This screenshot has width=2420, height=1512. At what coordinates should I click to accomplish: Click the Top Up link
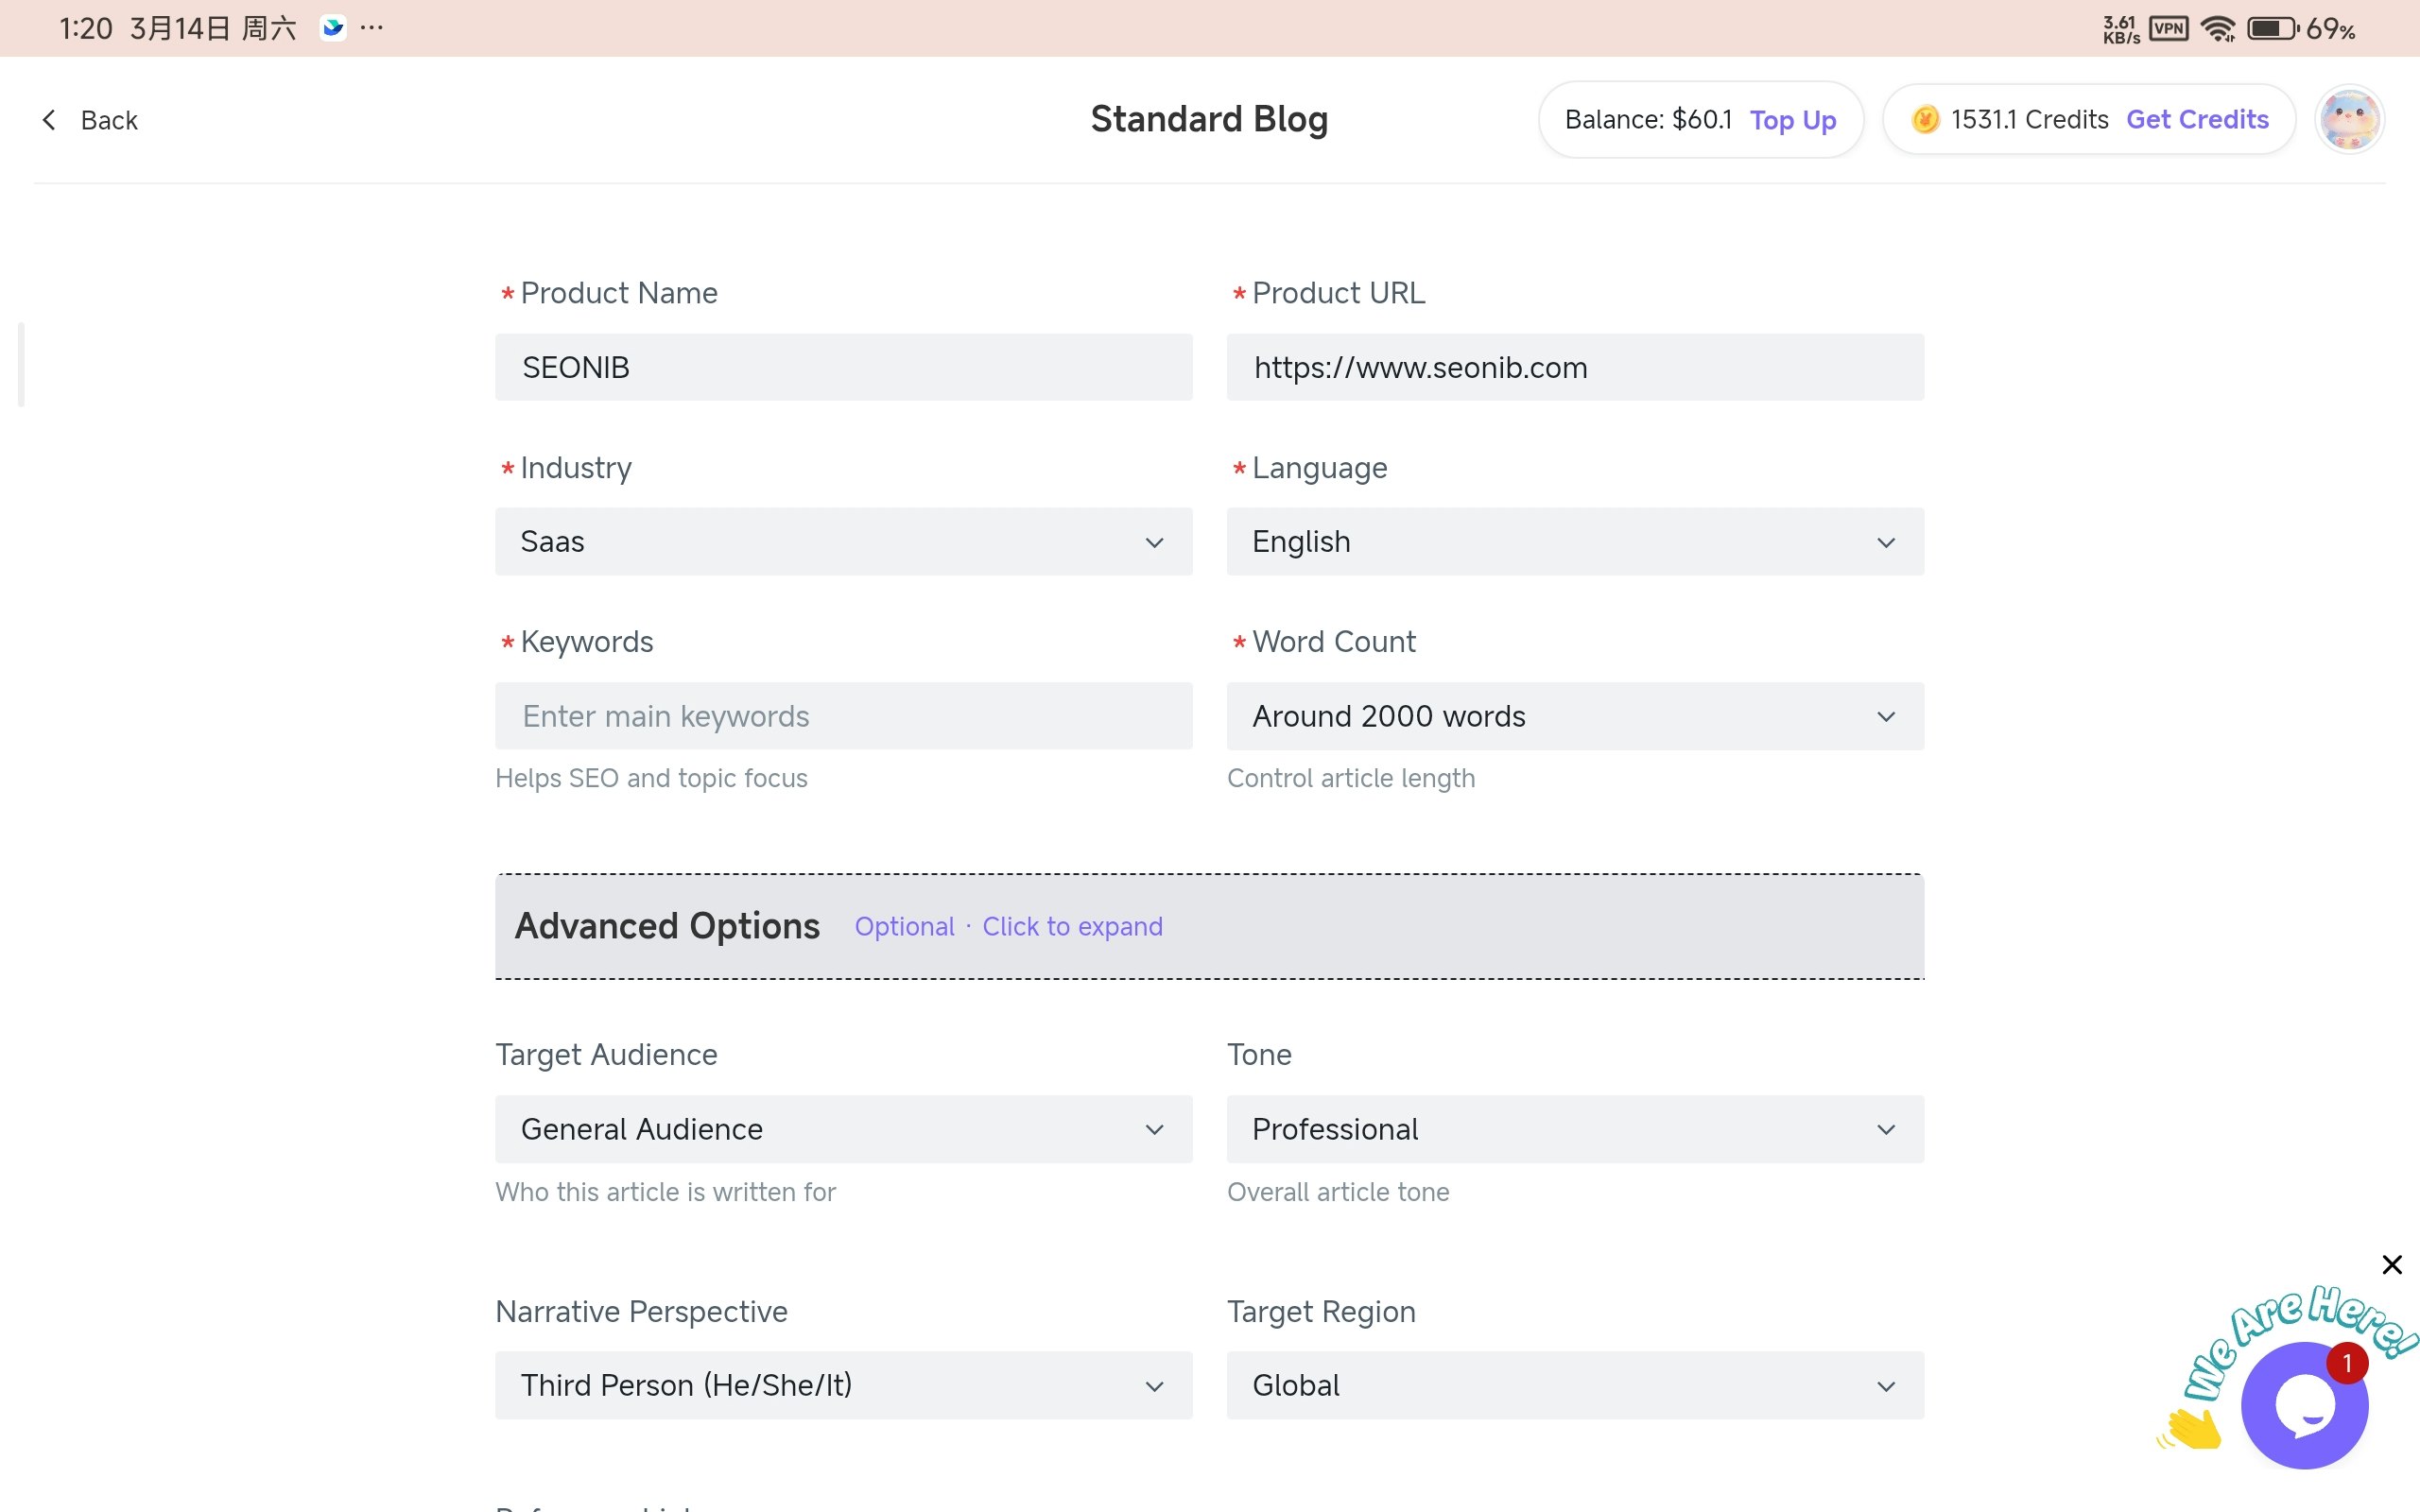[1792, 120]
